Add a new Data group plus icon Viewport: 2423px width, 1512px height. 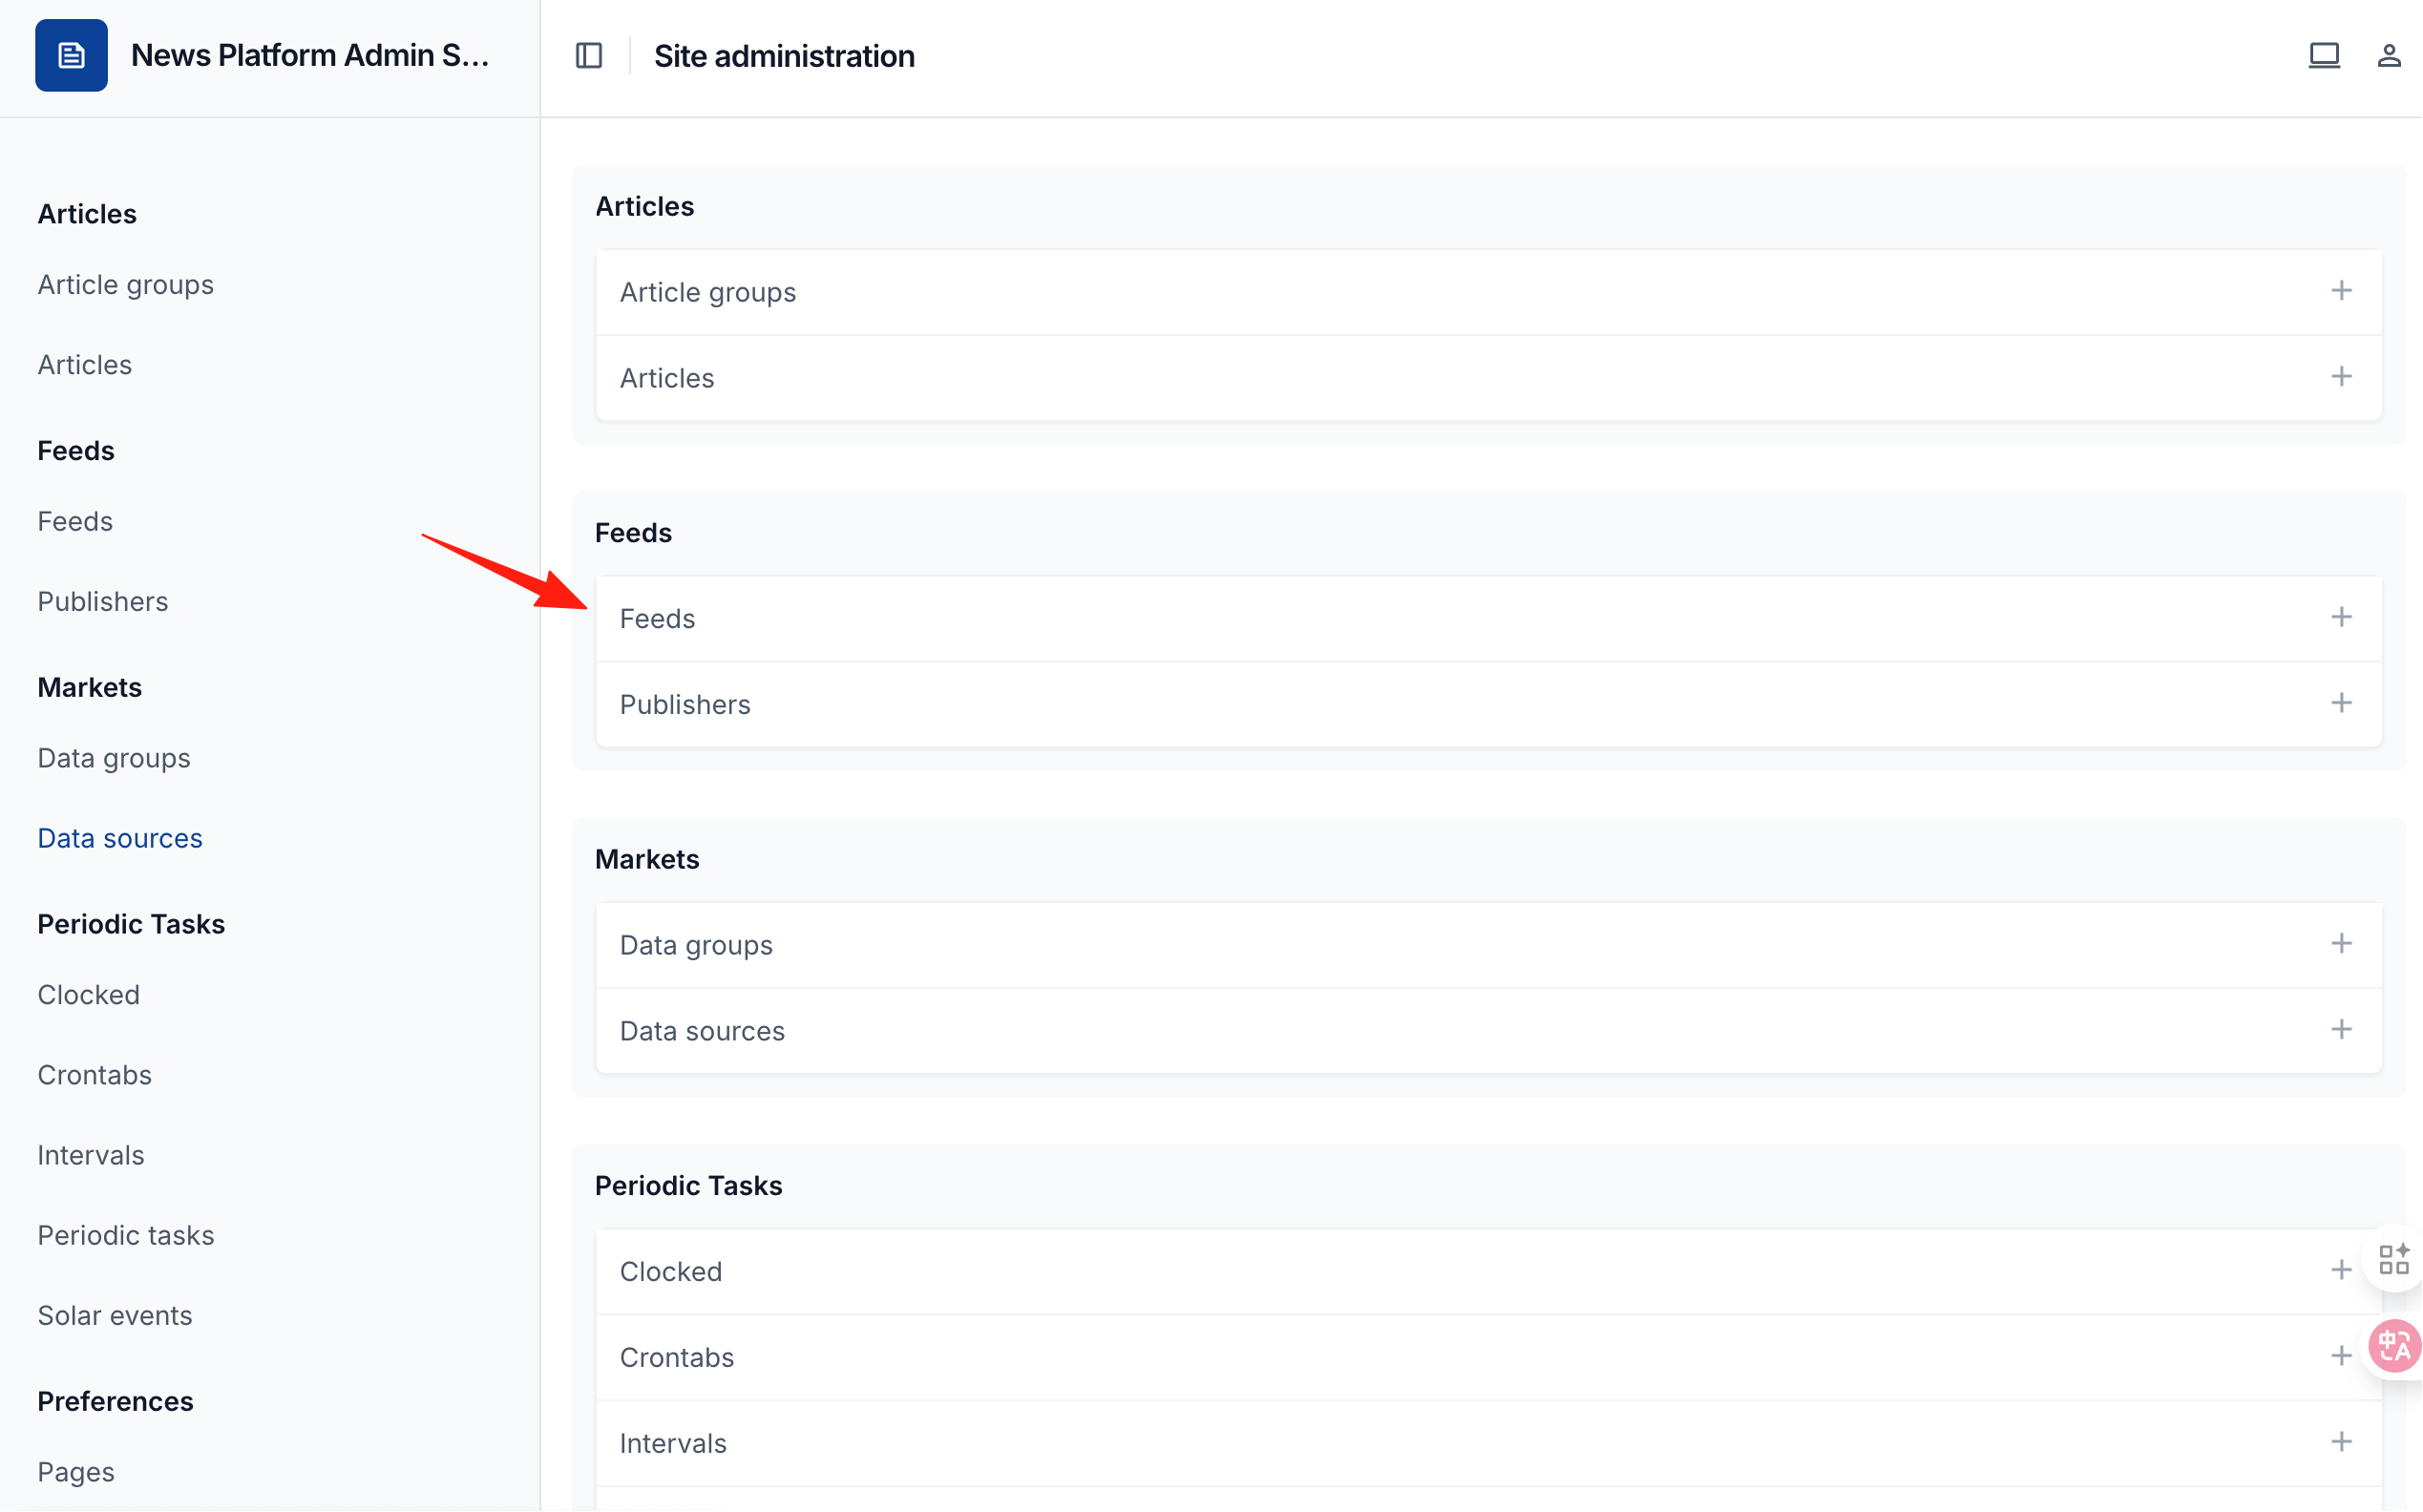tap(2341, 944)
